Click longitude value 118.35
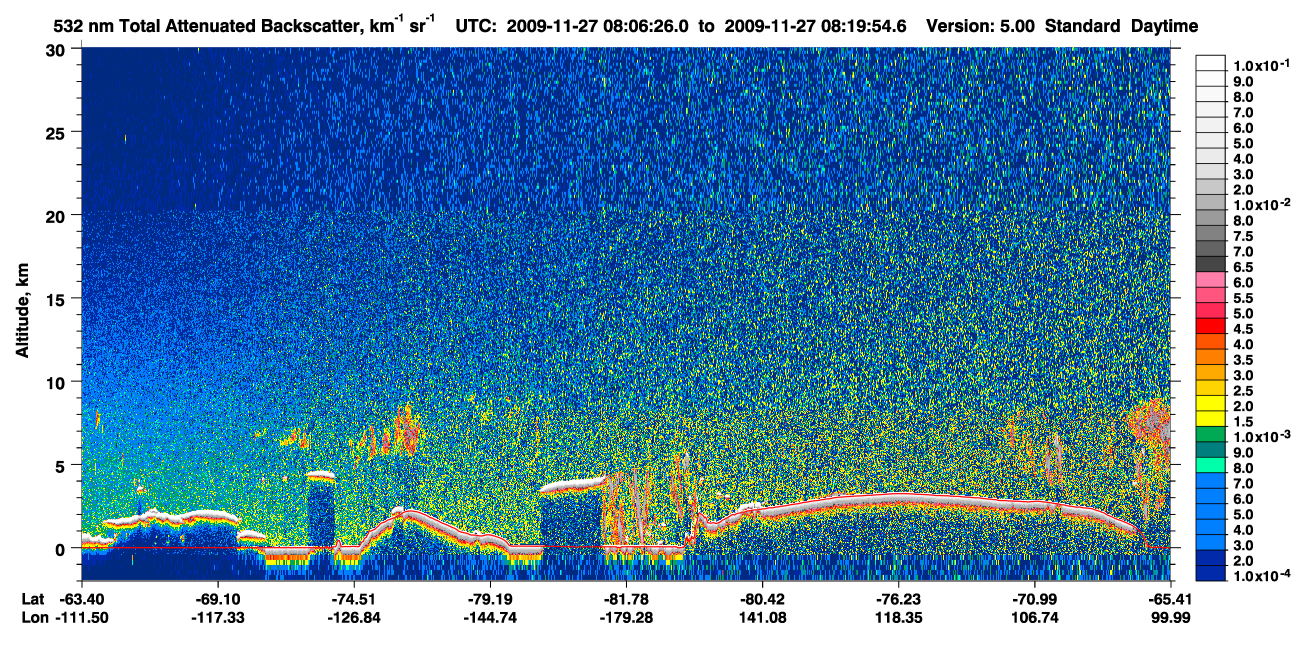This screenshot has width=1300, height=667. tap(899, 617)
